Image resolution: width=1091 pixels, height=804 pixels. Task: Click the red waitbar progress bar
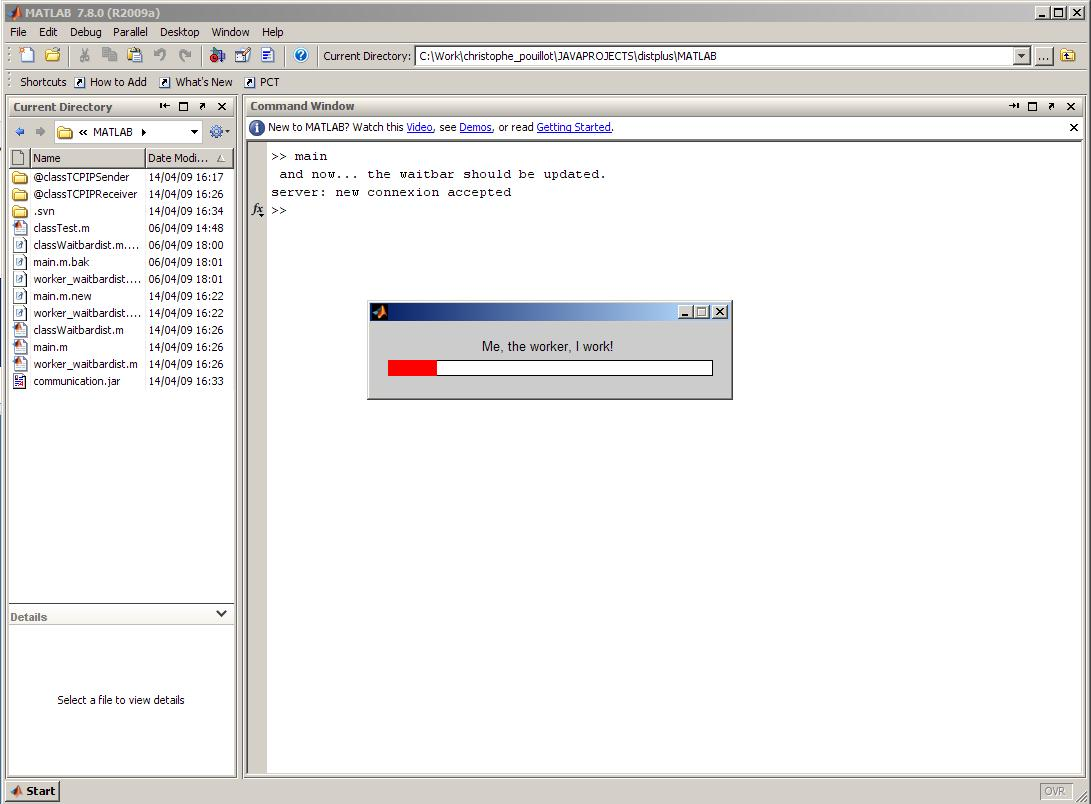[x=413, y=368]
